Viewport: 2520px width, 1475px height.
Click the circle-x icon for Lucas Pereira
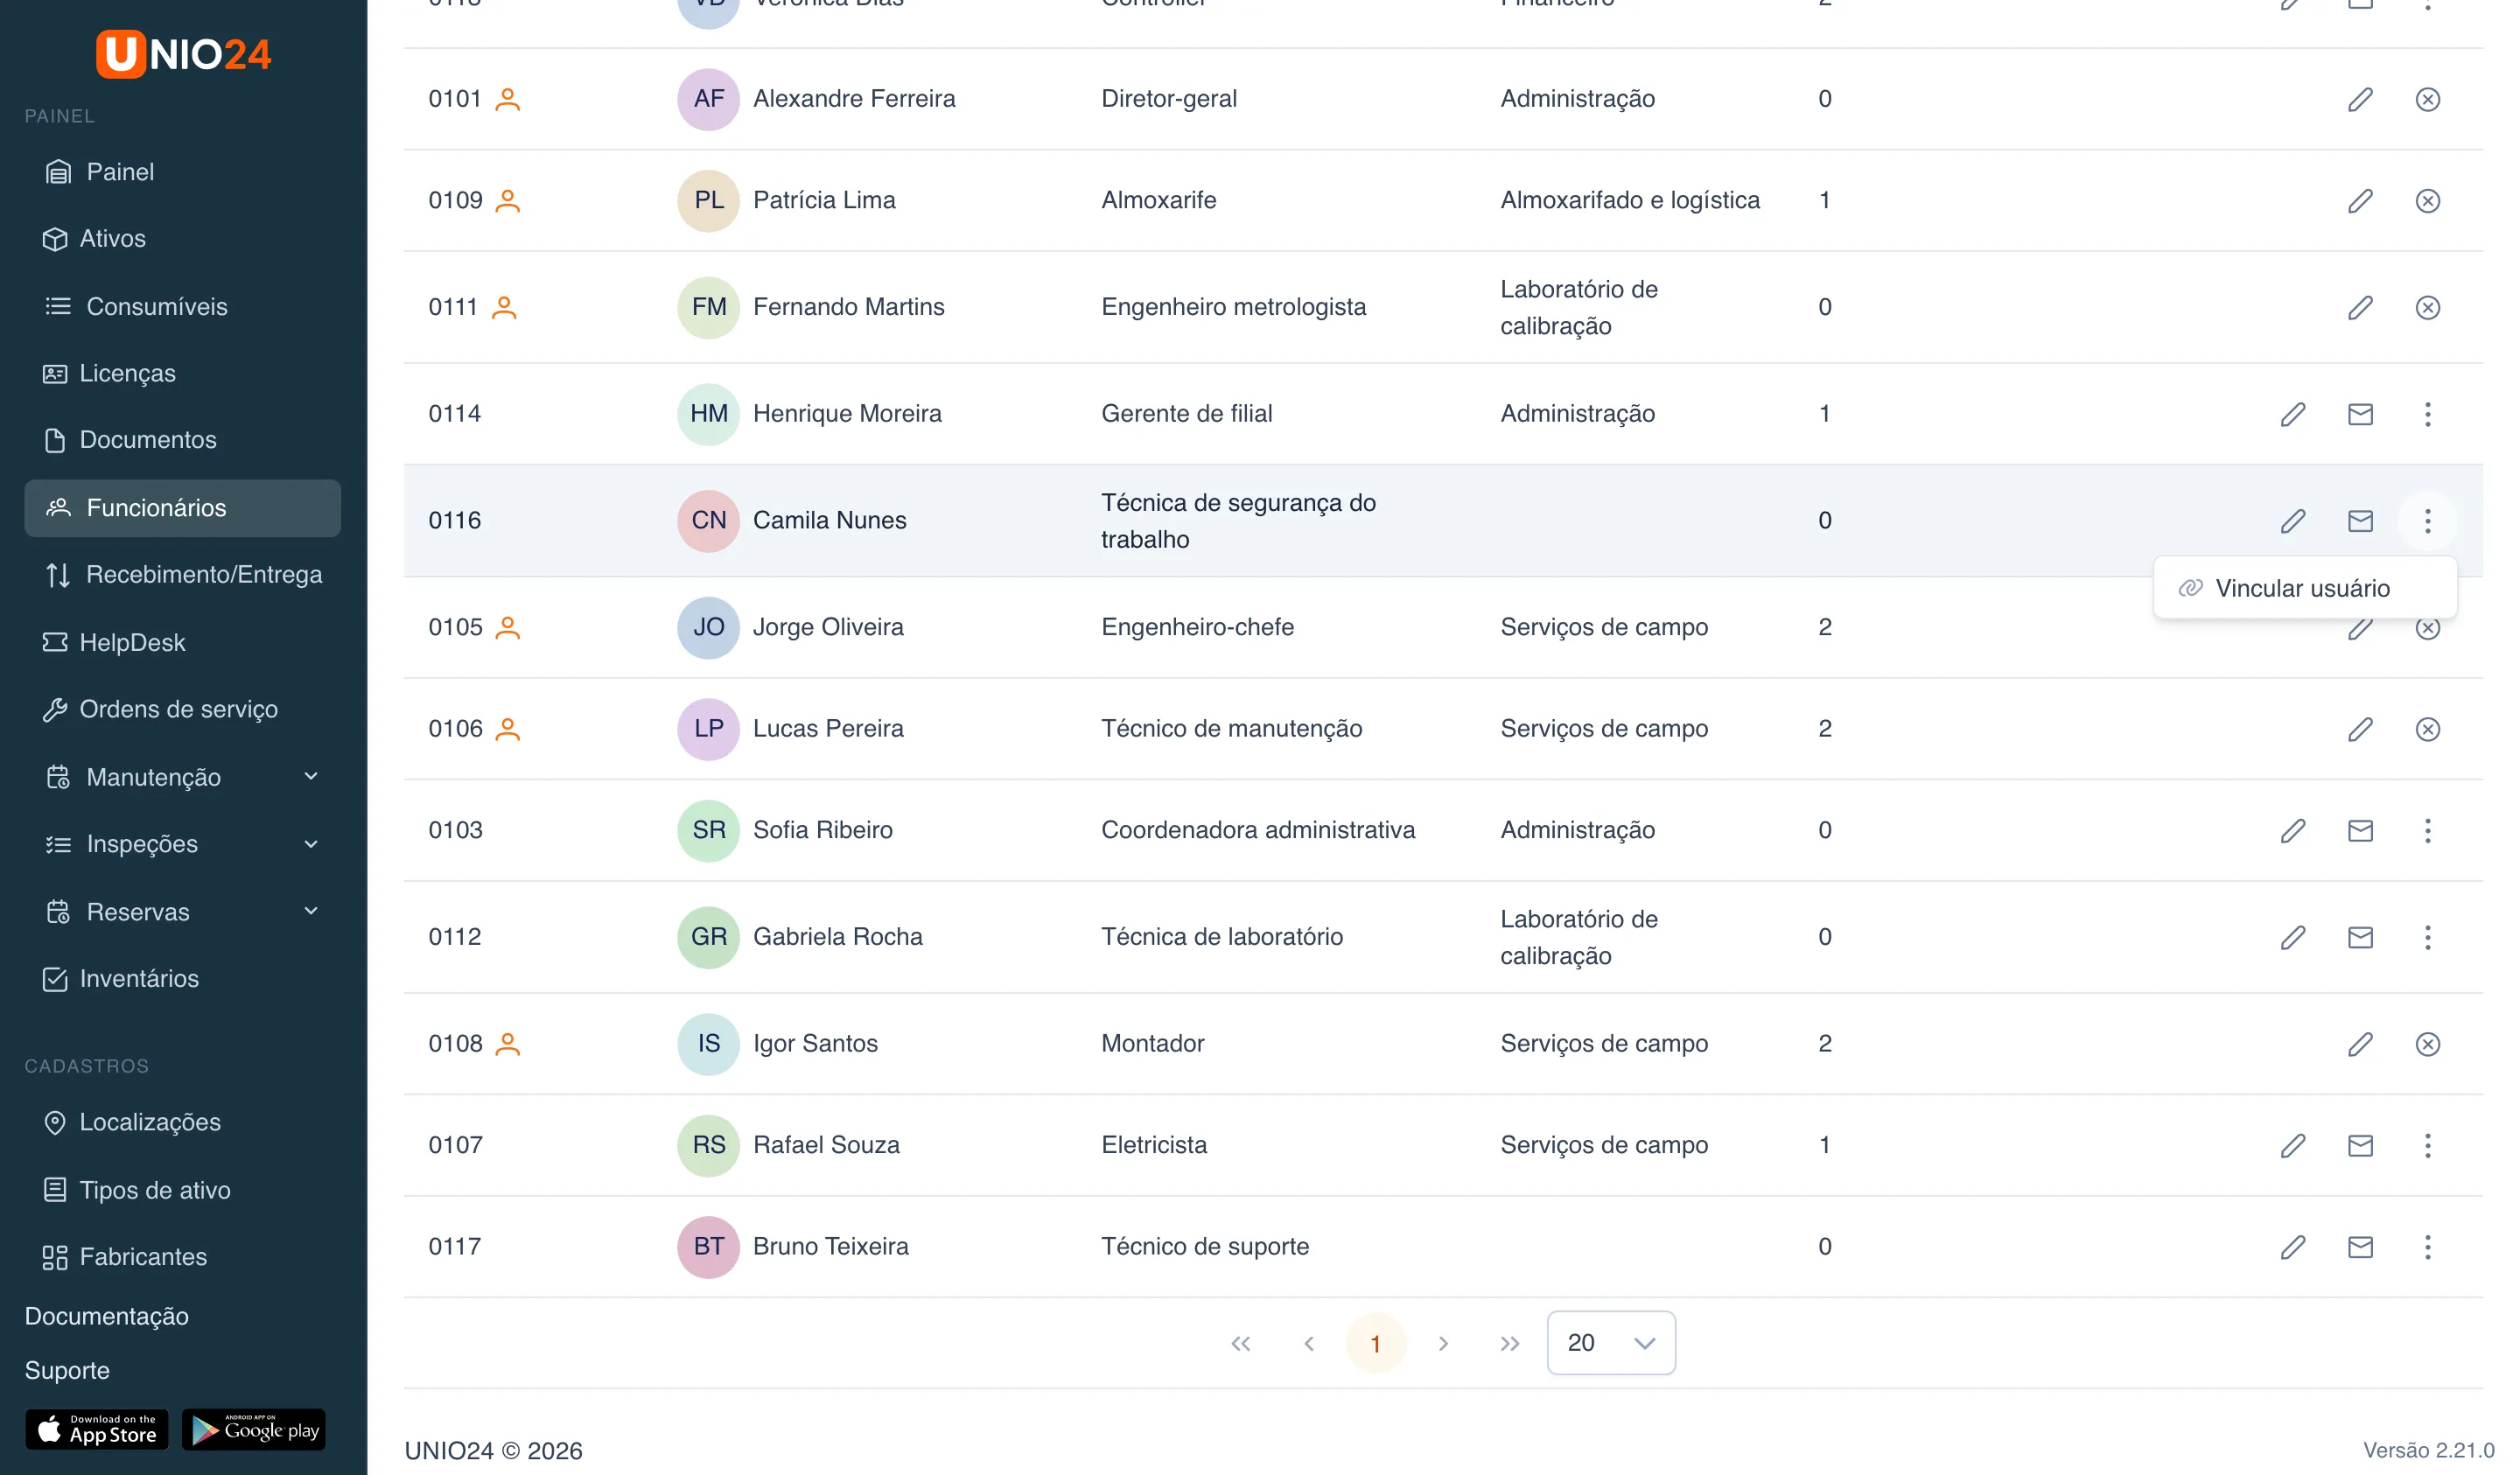point(2427,729)
